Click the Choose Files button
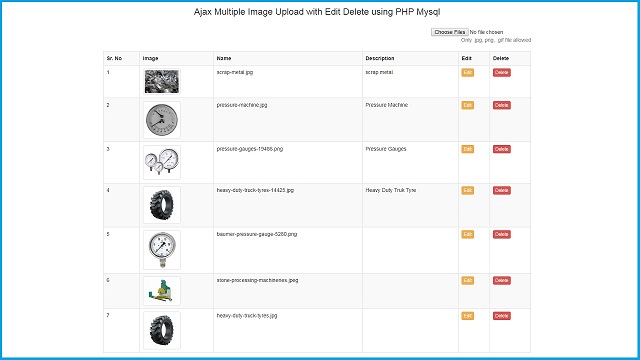640x360 pixels. [x=449, y=32]
